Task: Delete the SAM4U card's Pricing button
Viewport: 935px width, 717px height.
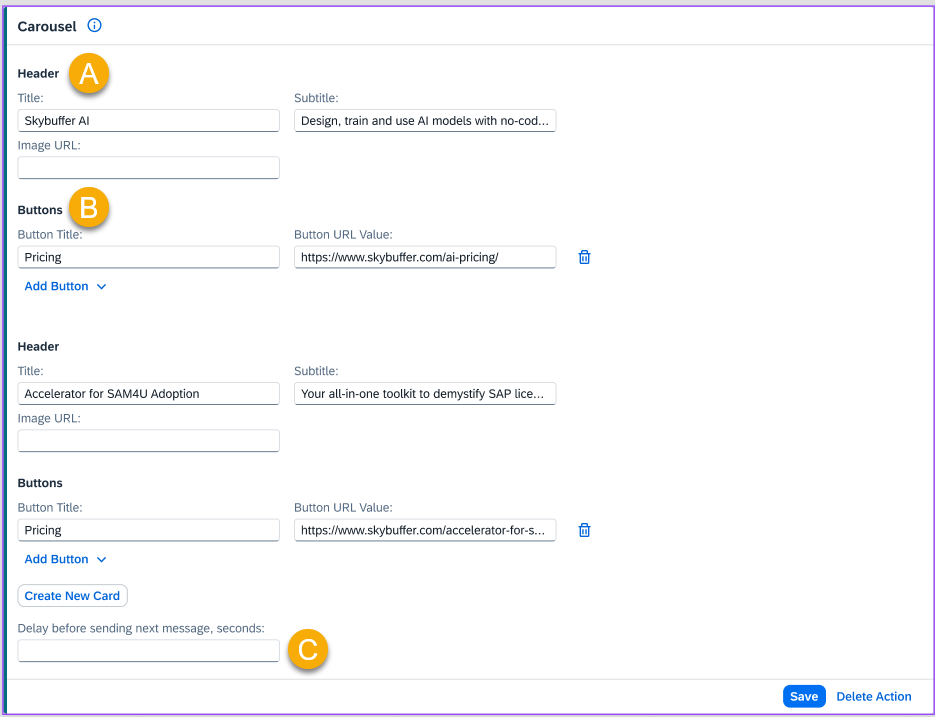Action: (x=585, y=530)
